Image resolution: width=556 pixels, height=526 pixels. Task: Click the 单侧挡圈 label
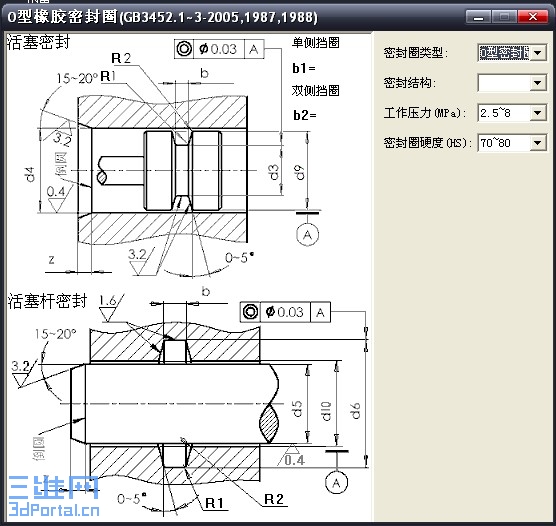pos(316,43)
